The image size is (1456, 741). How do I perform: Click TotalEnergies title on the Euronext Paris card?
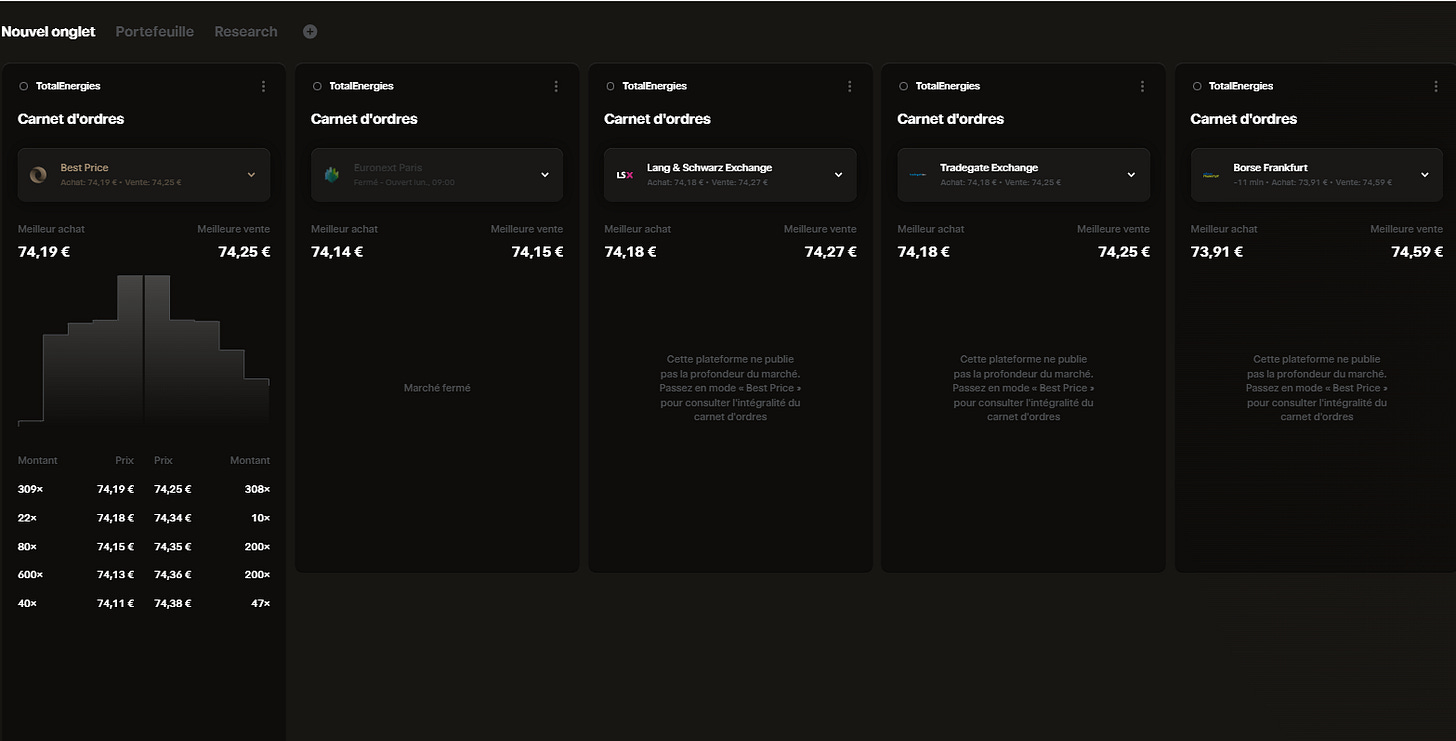pyautogui.click(x=361, y=86)
